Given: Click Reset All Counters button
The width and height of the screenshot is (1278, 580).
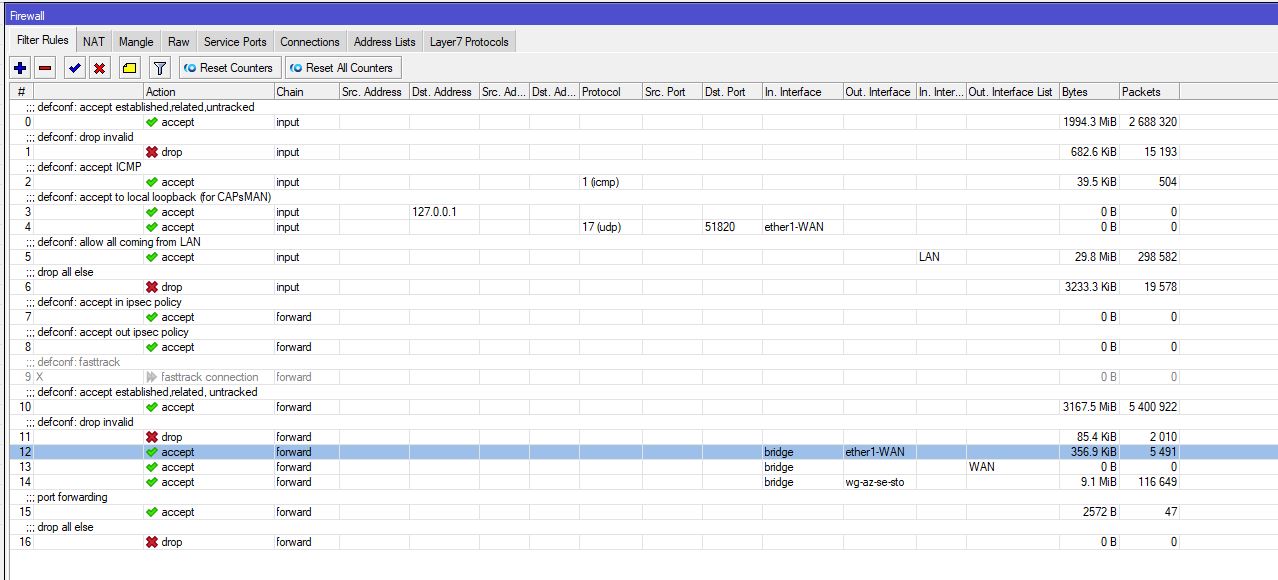Looking at the screenshot, I should coord(342,68).
